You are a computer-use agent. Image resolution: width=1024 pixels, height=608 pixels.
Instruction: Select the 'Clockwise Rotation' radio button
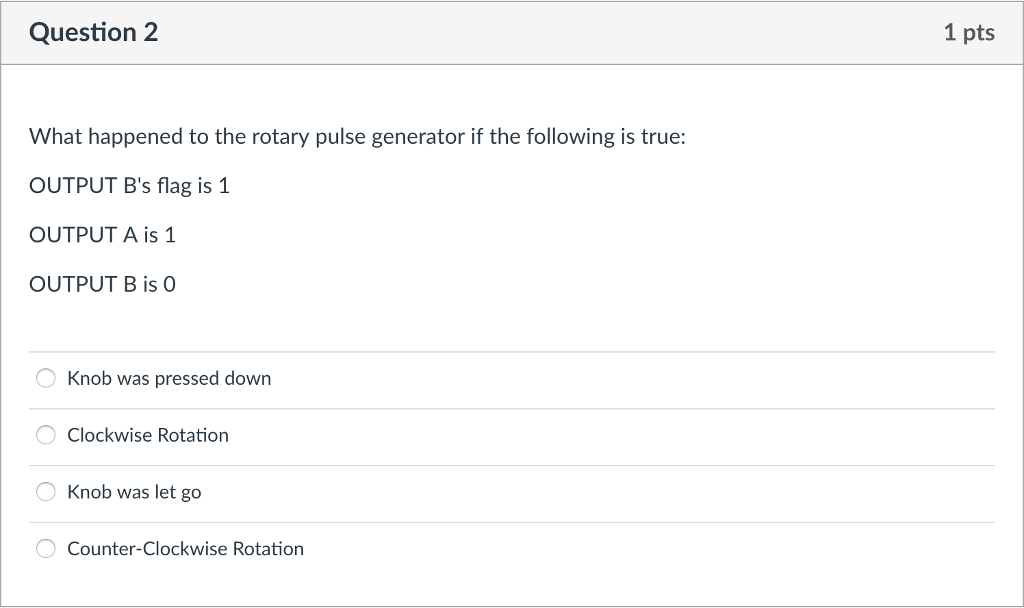pyautogui.click(x=45, y=435)
